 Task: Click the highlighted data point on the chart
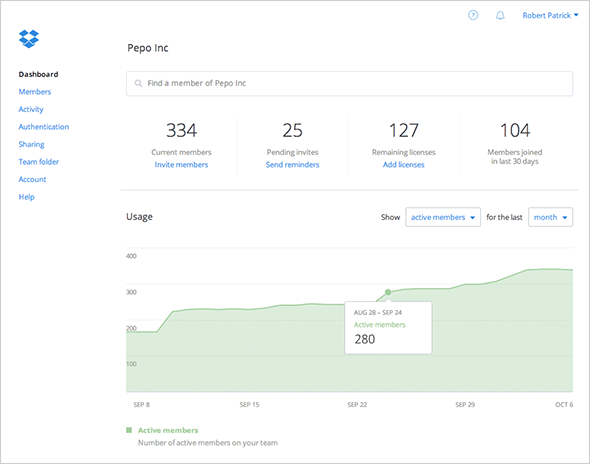click(388, 292)
